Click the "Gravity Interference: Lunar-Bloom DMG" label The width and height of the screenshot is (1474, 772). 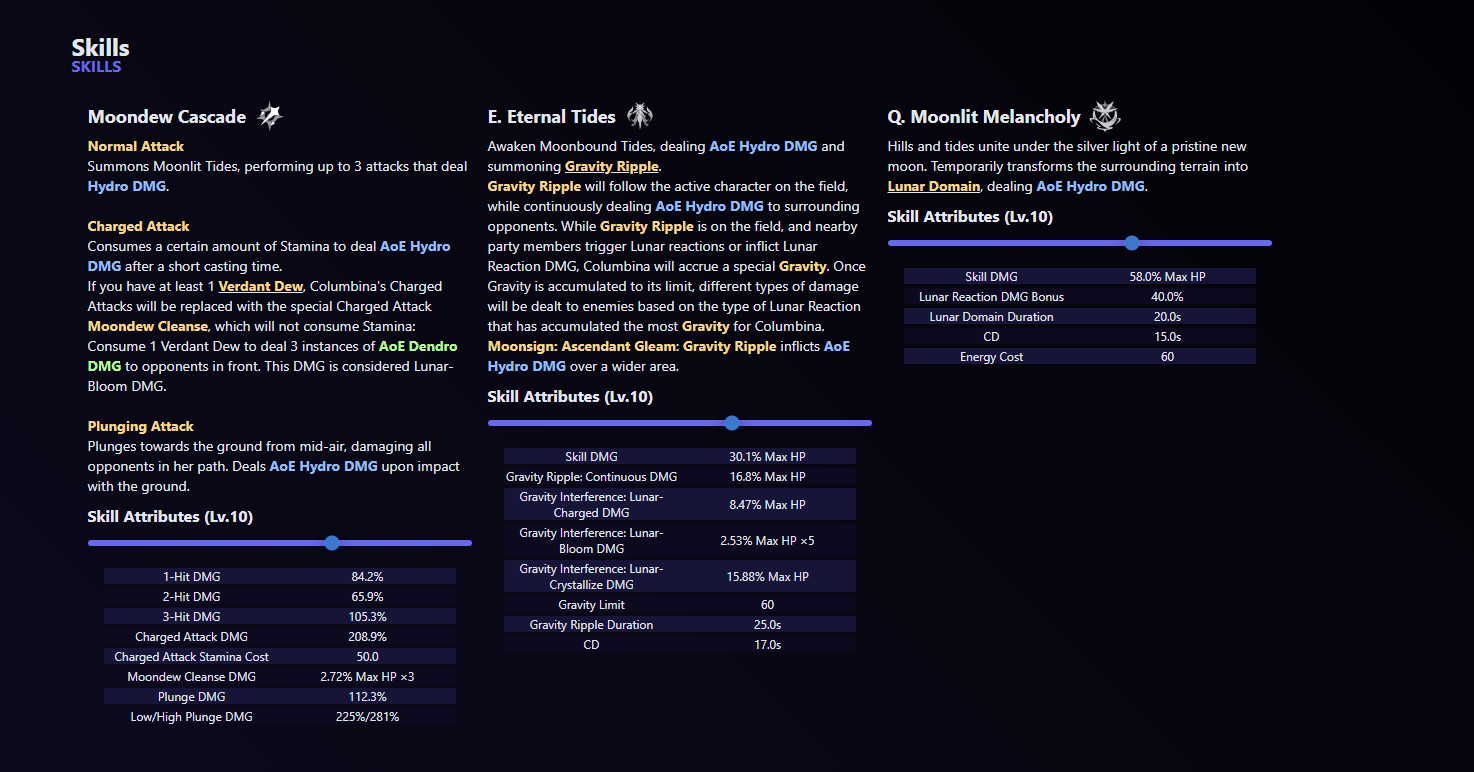tap(592, 541)
